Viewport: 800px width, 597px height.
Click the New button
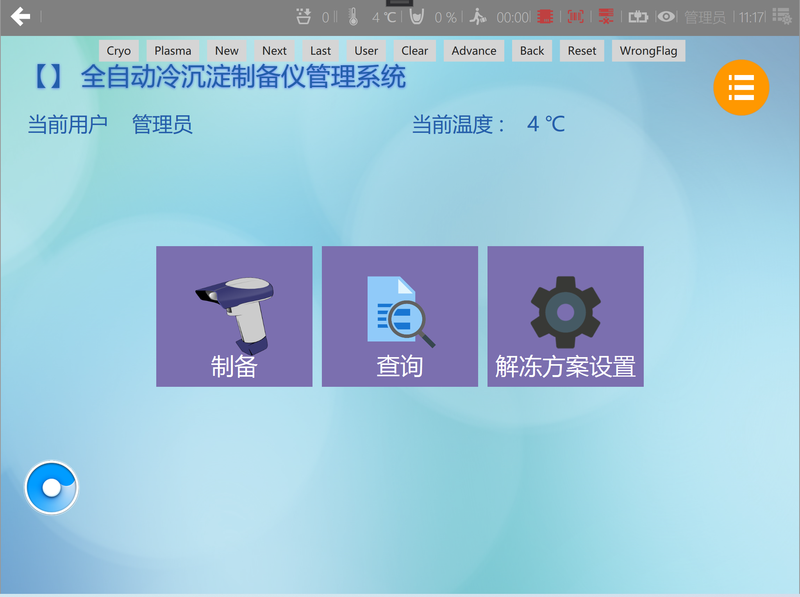tap(227, 51)
